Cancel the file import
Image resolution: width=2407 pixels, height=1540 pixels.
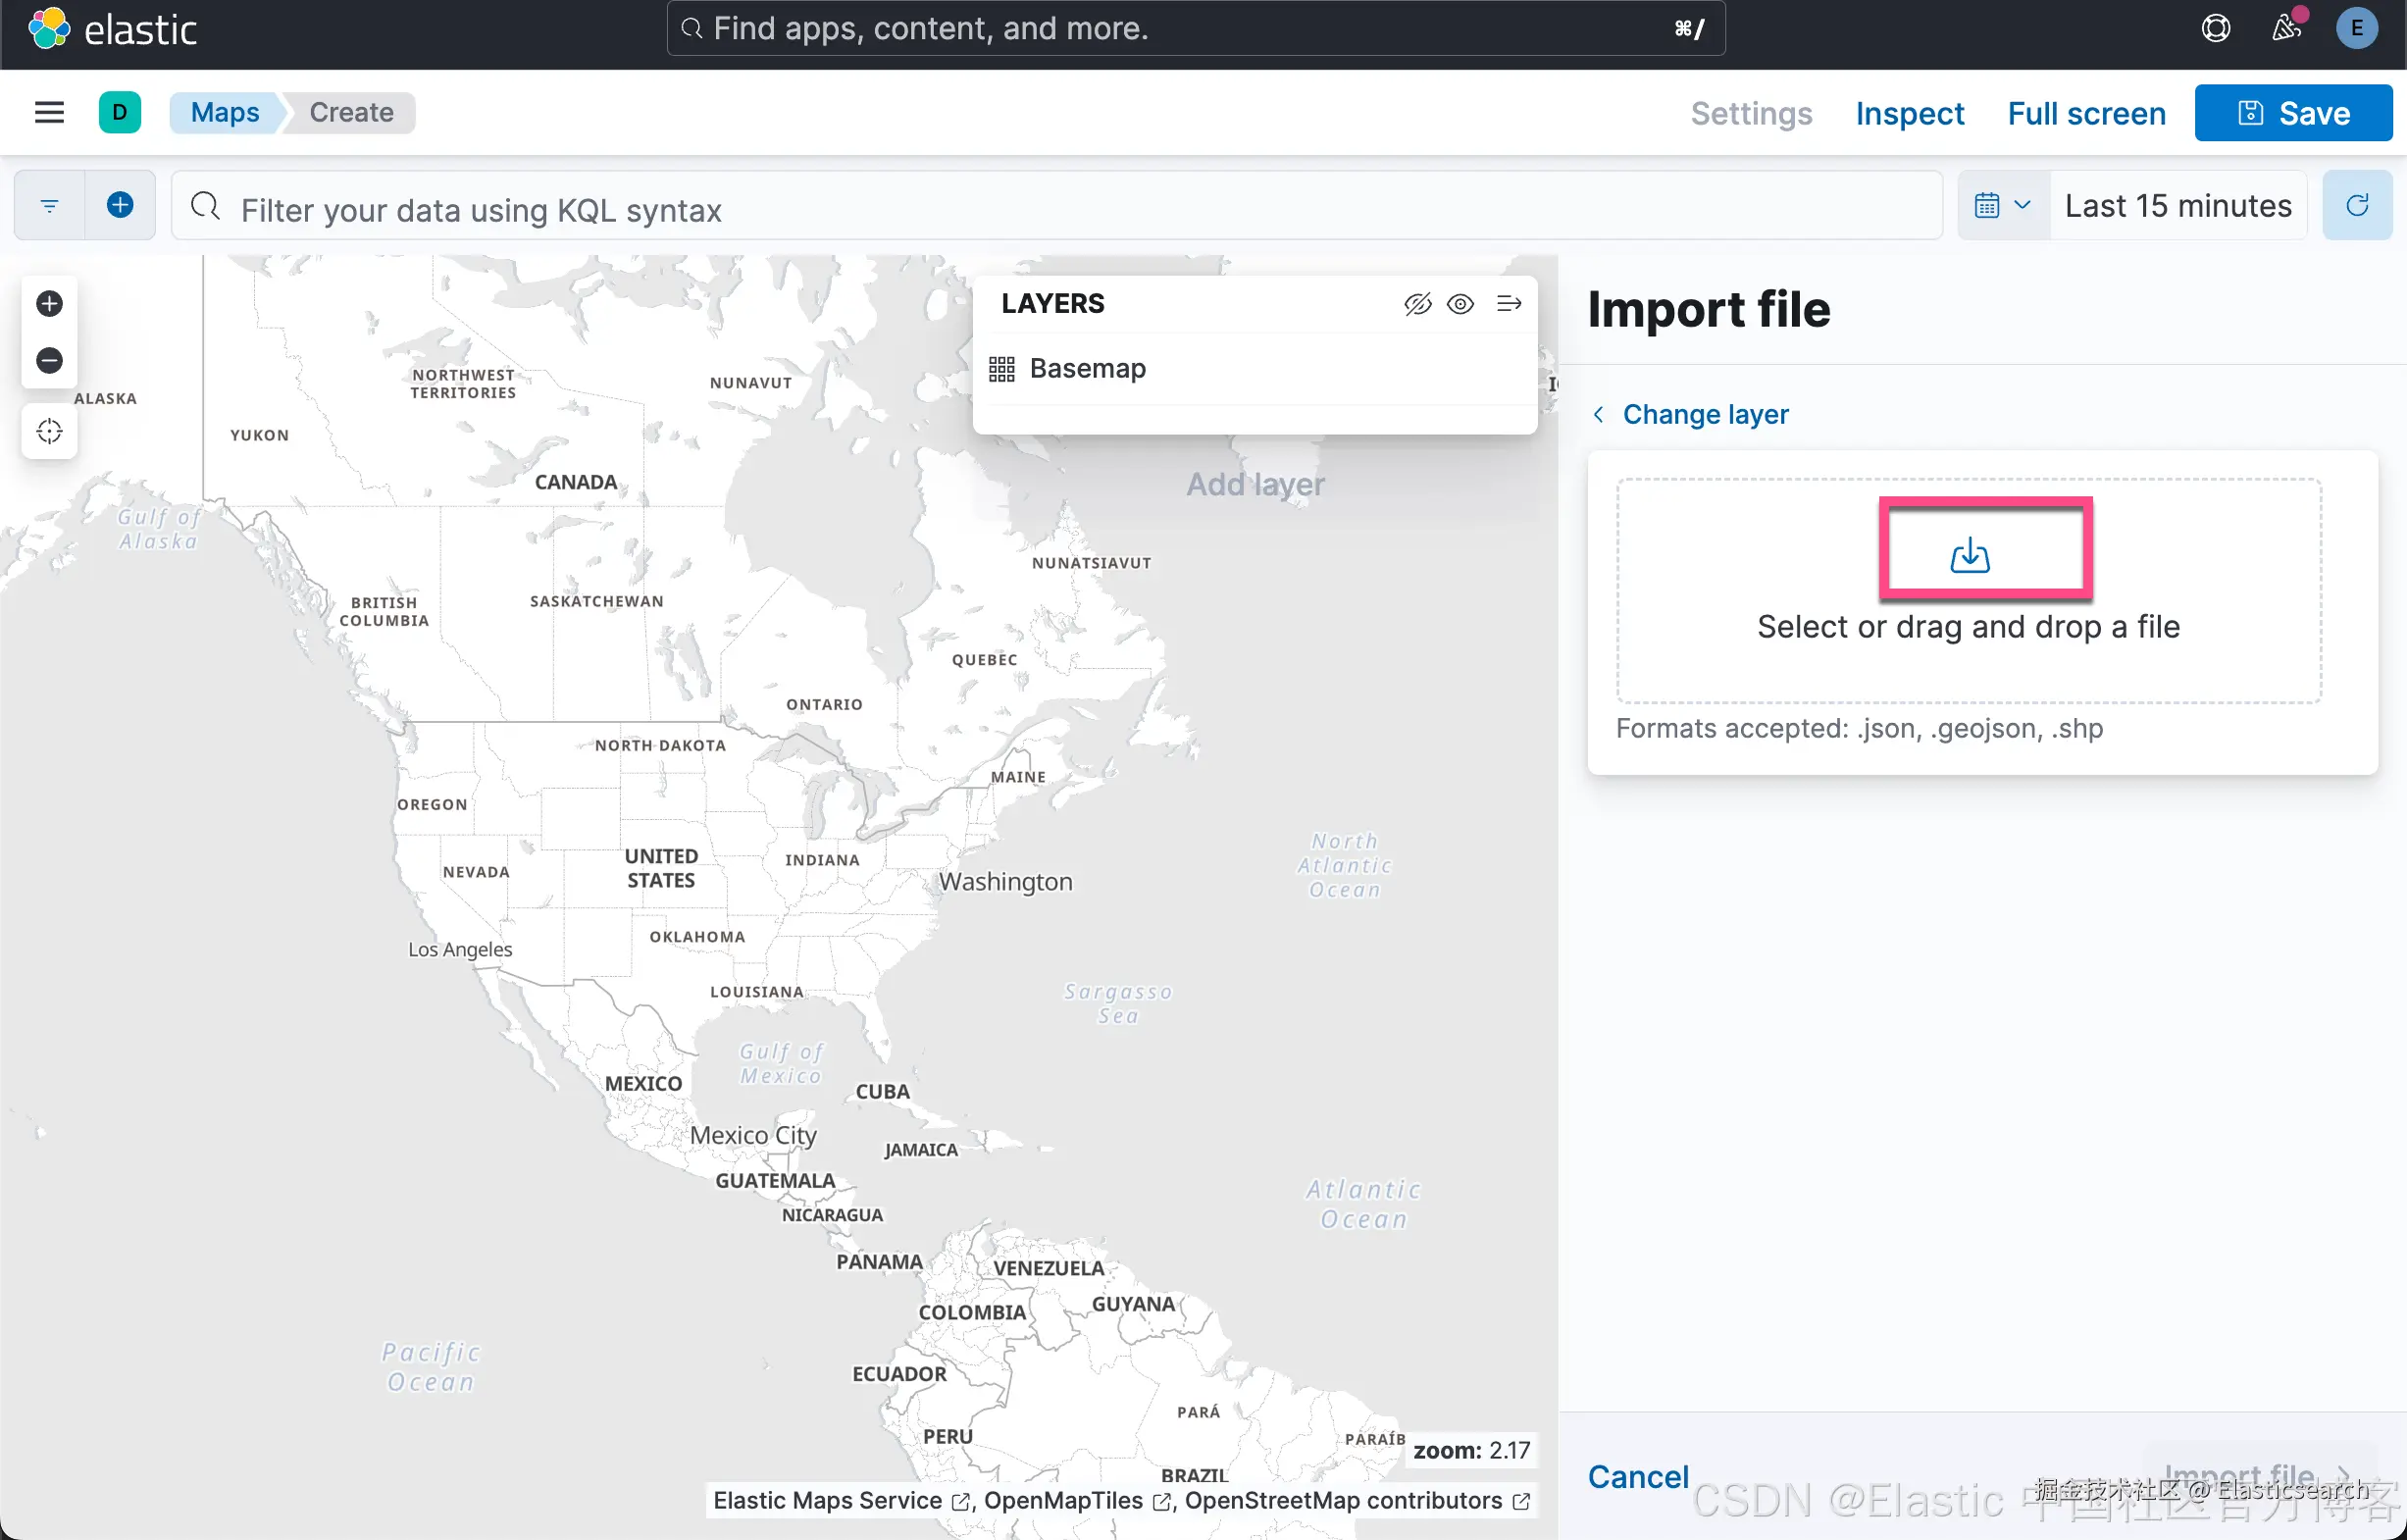pyautogui.click(x=1637, y=1476)
